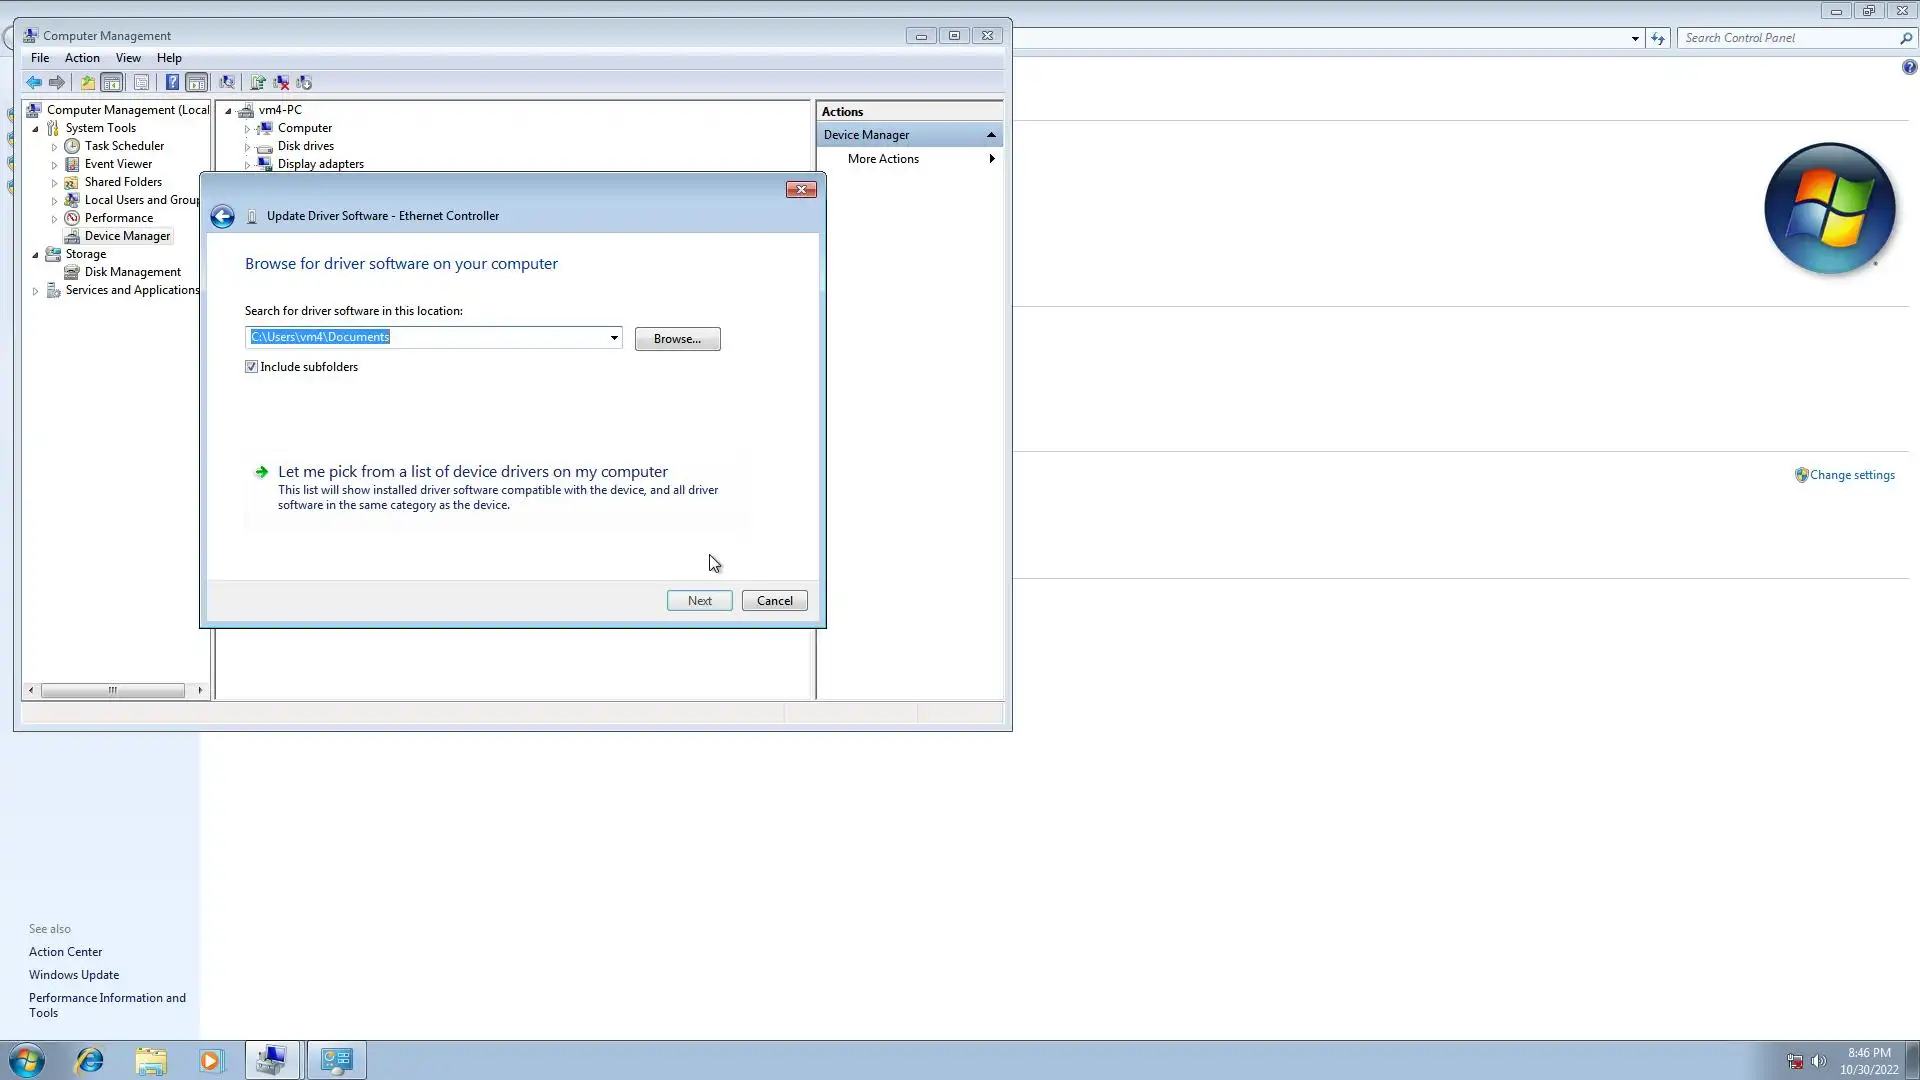Click the Uninstall device toolbar icon
This screenshot has height=1080, width=1920.
(x=281, y=83)
